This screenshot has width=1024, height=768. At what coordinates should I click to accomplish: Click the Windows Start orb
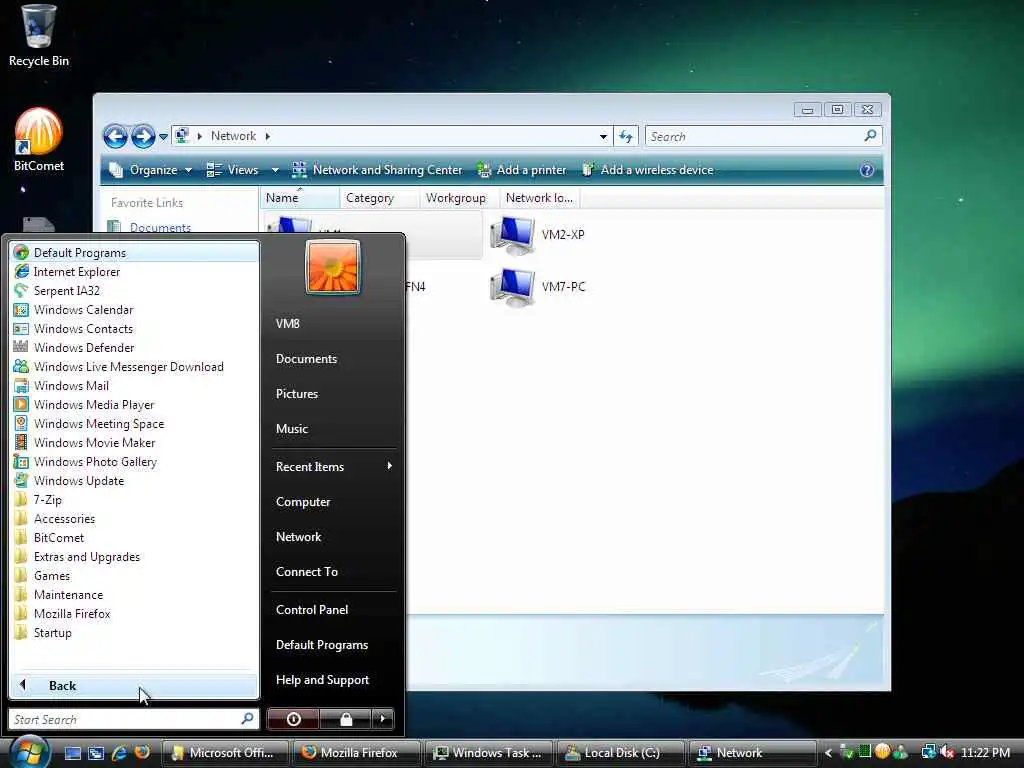(29, 751)
